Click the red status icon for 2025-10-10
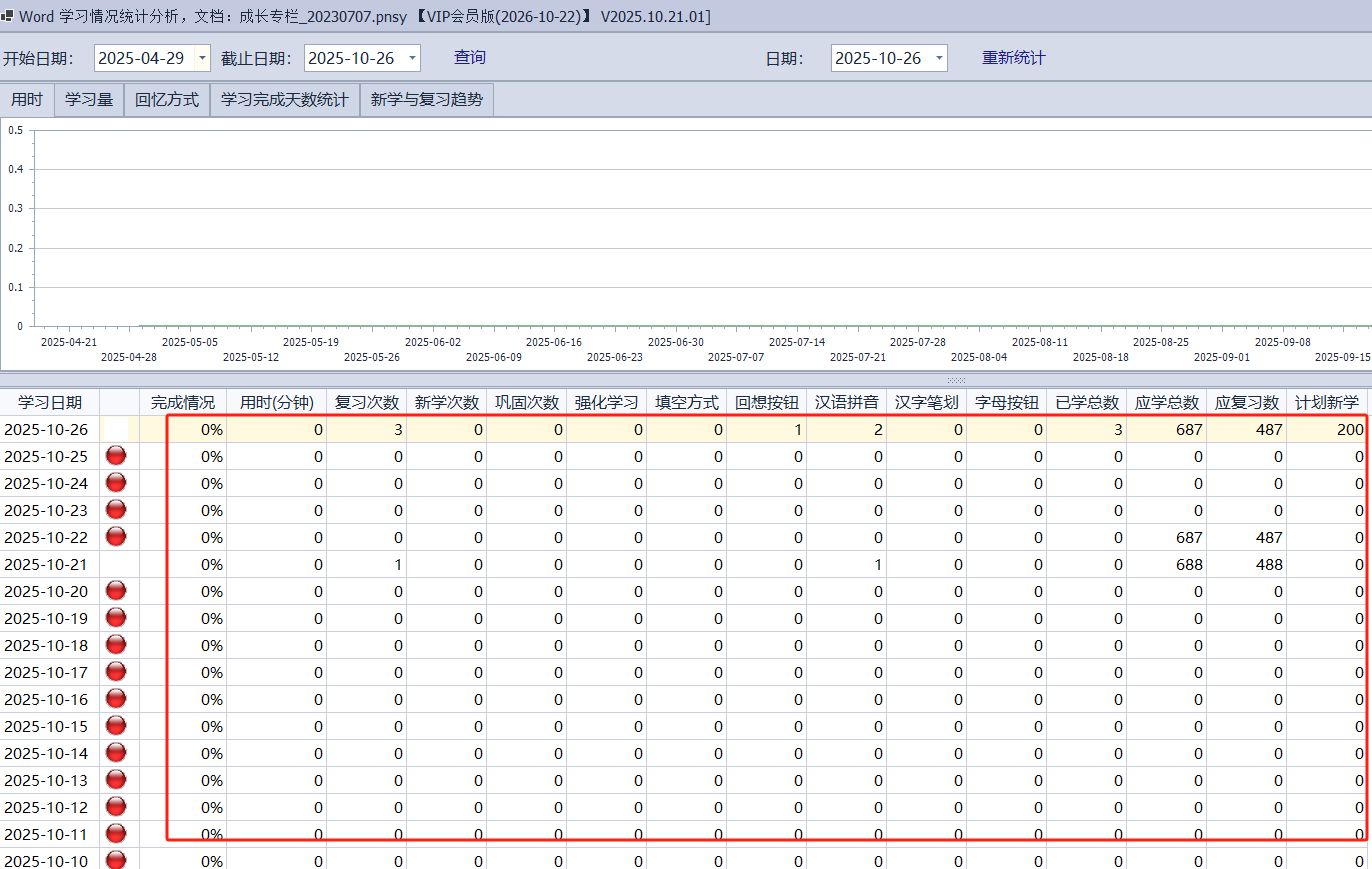The image size is (1372, 869). click(x=116, y=859)
